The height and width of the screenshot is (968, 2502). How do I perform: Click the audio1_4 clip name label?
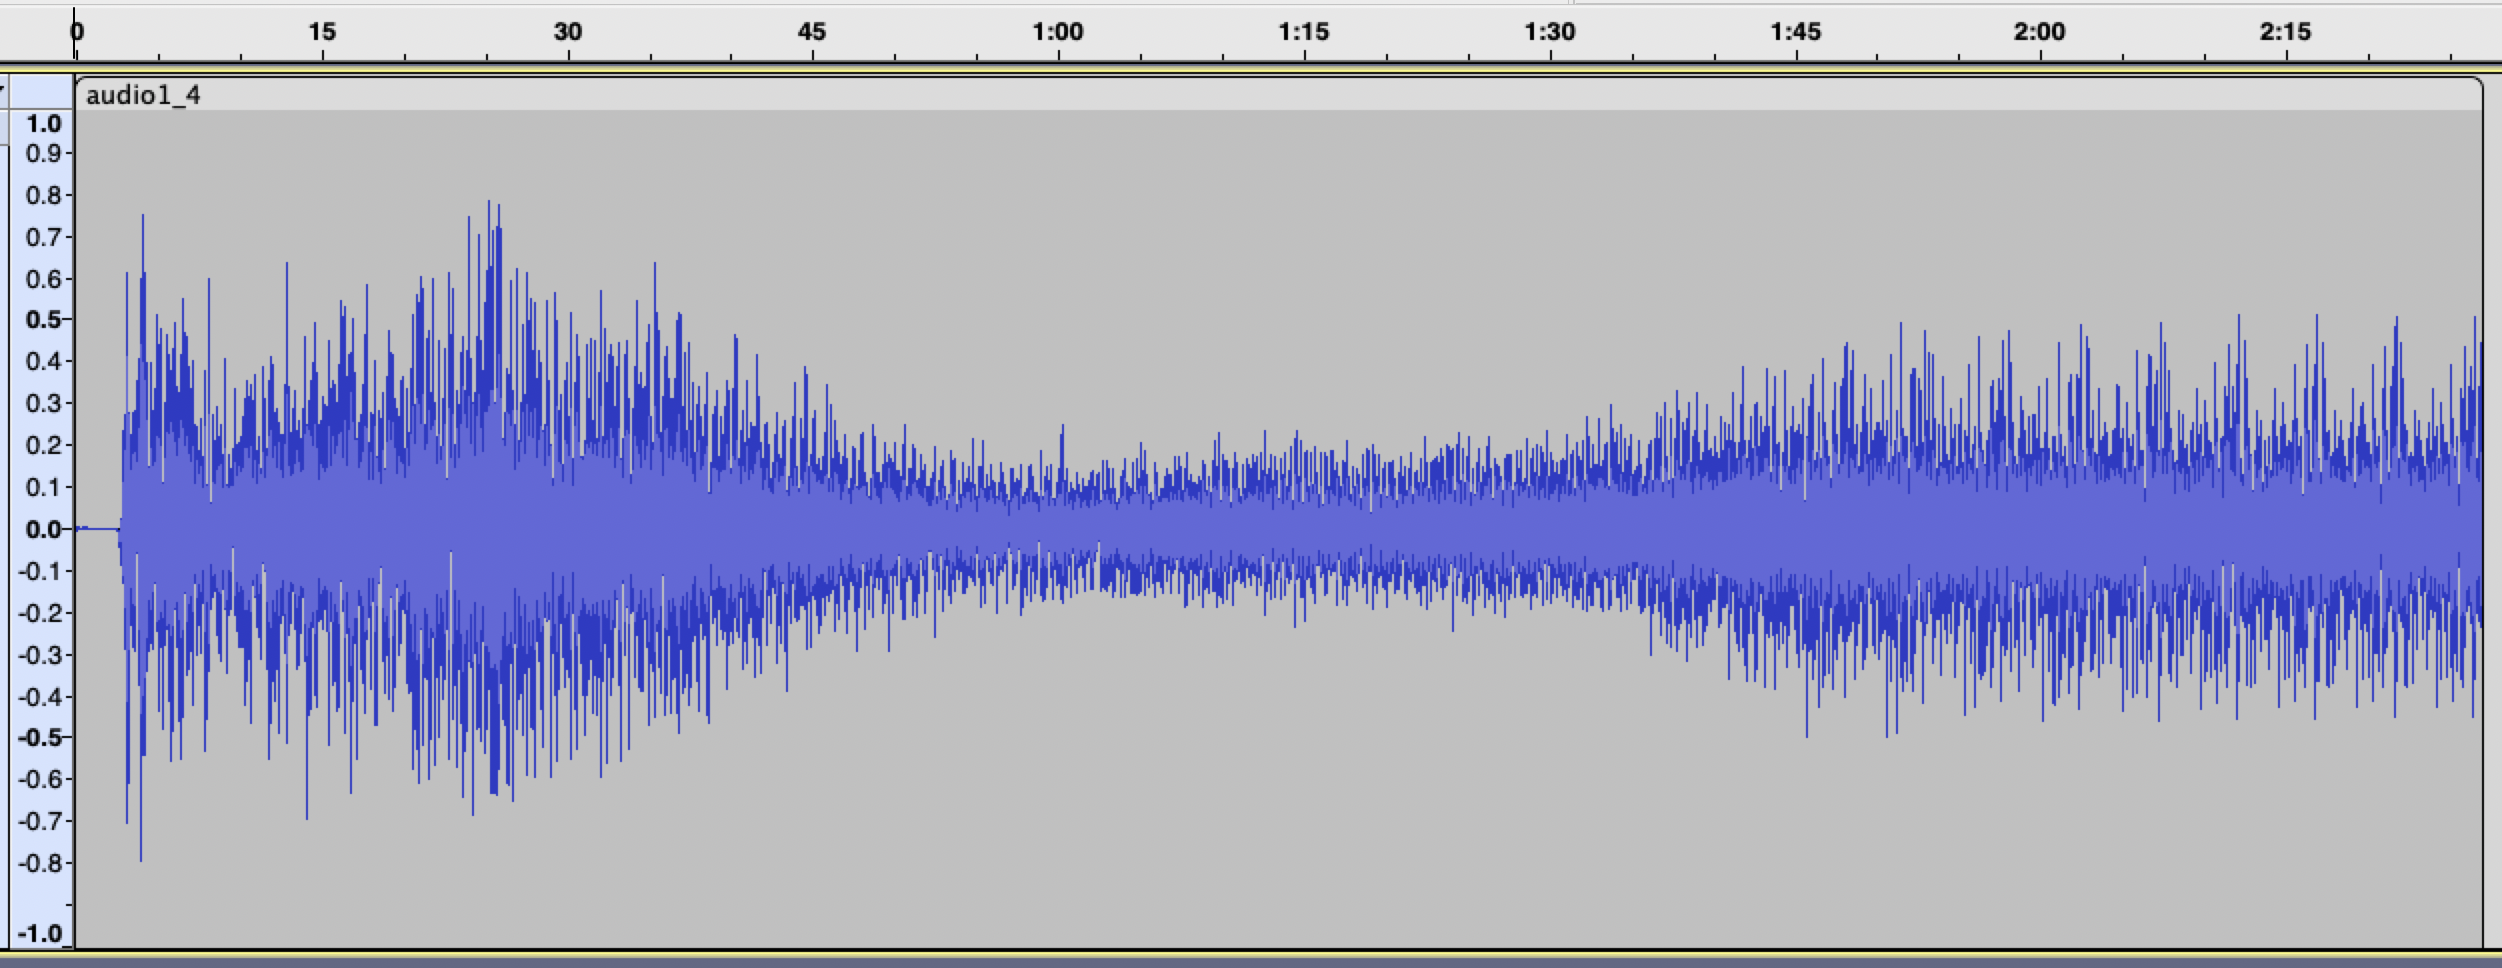pyautogui.click(x=143, y=95)
